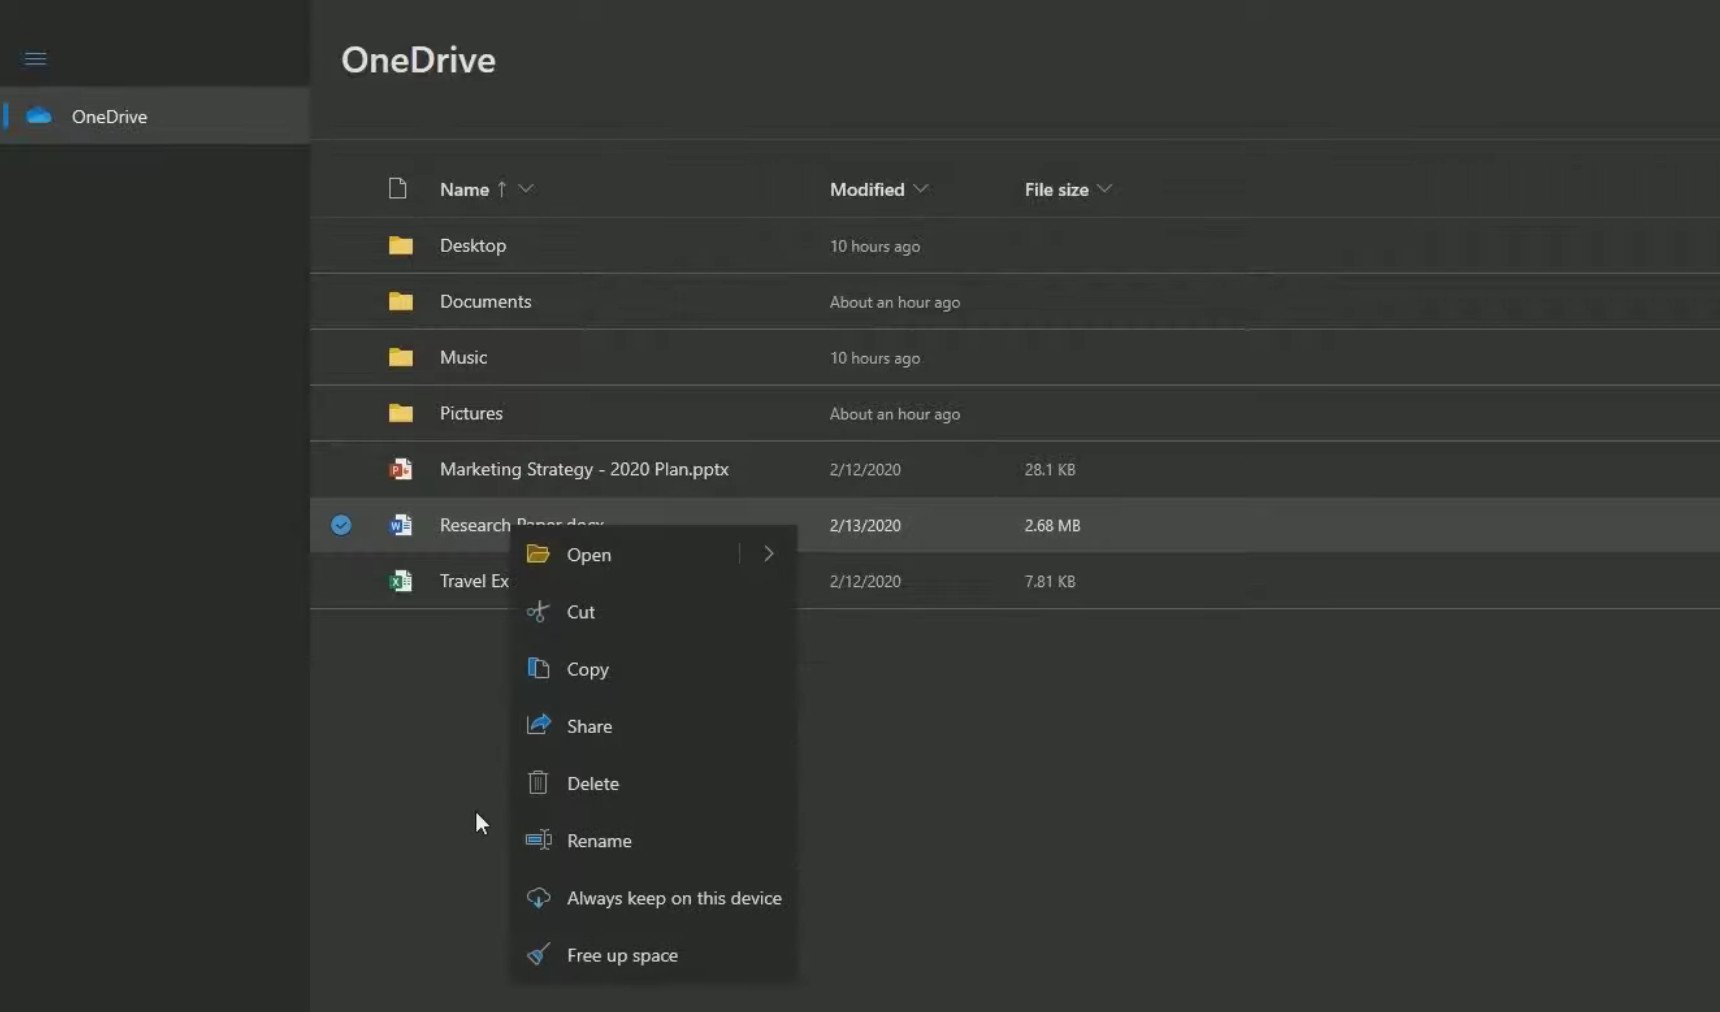This screenshot has width=1720, height=1012.
Task: Sort by the Modified column header
Action: [867, 189]
